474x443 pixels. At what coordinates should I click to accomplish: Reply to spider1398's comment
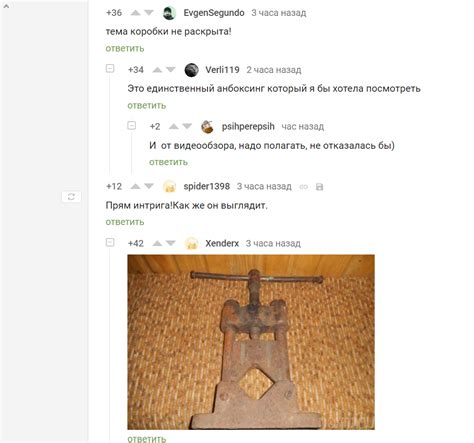pyautogui.click(x=125, y=222)
